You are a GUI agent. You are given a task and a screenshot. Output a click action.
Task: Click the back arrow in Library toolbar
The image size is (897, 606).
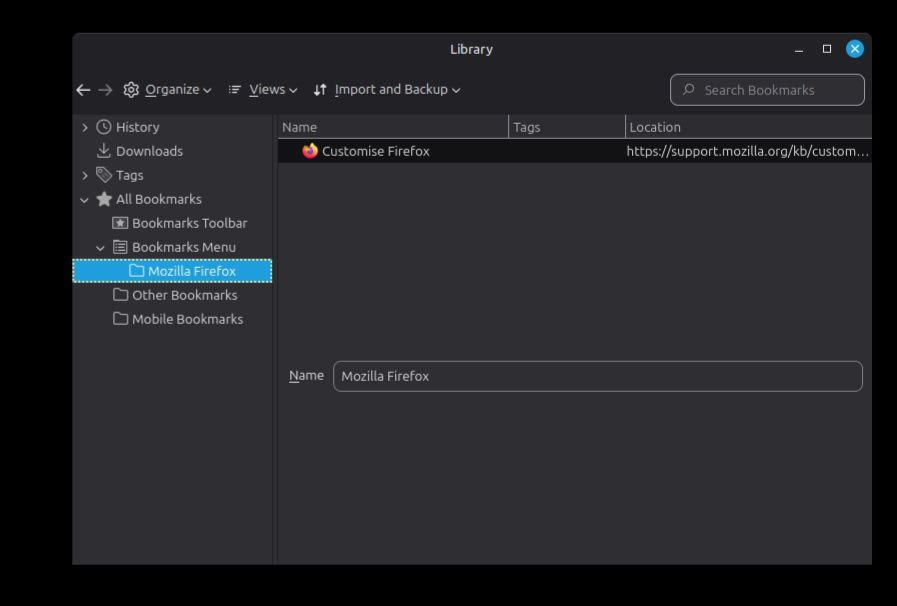coord(83,90)
